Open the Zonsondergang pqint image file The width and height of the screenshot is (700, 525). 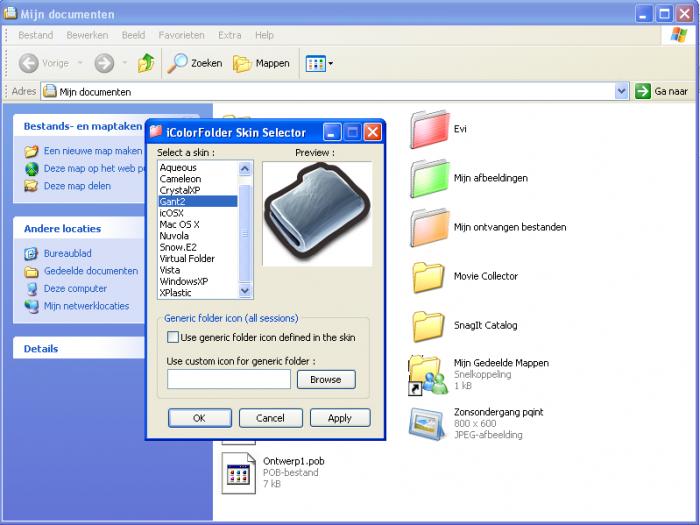[x=427, y=423]
